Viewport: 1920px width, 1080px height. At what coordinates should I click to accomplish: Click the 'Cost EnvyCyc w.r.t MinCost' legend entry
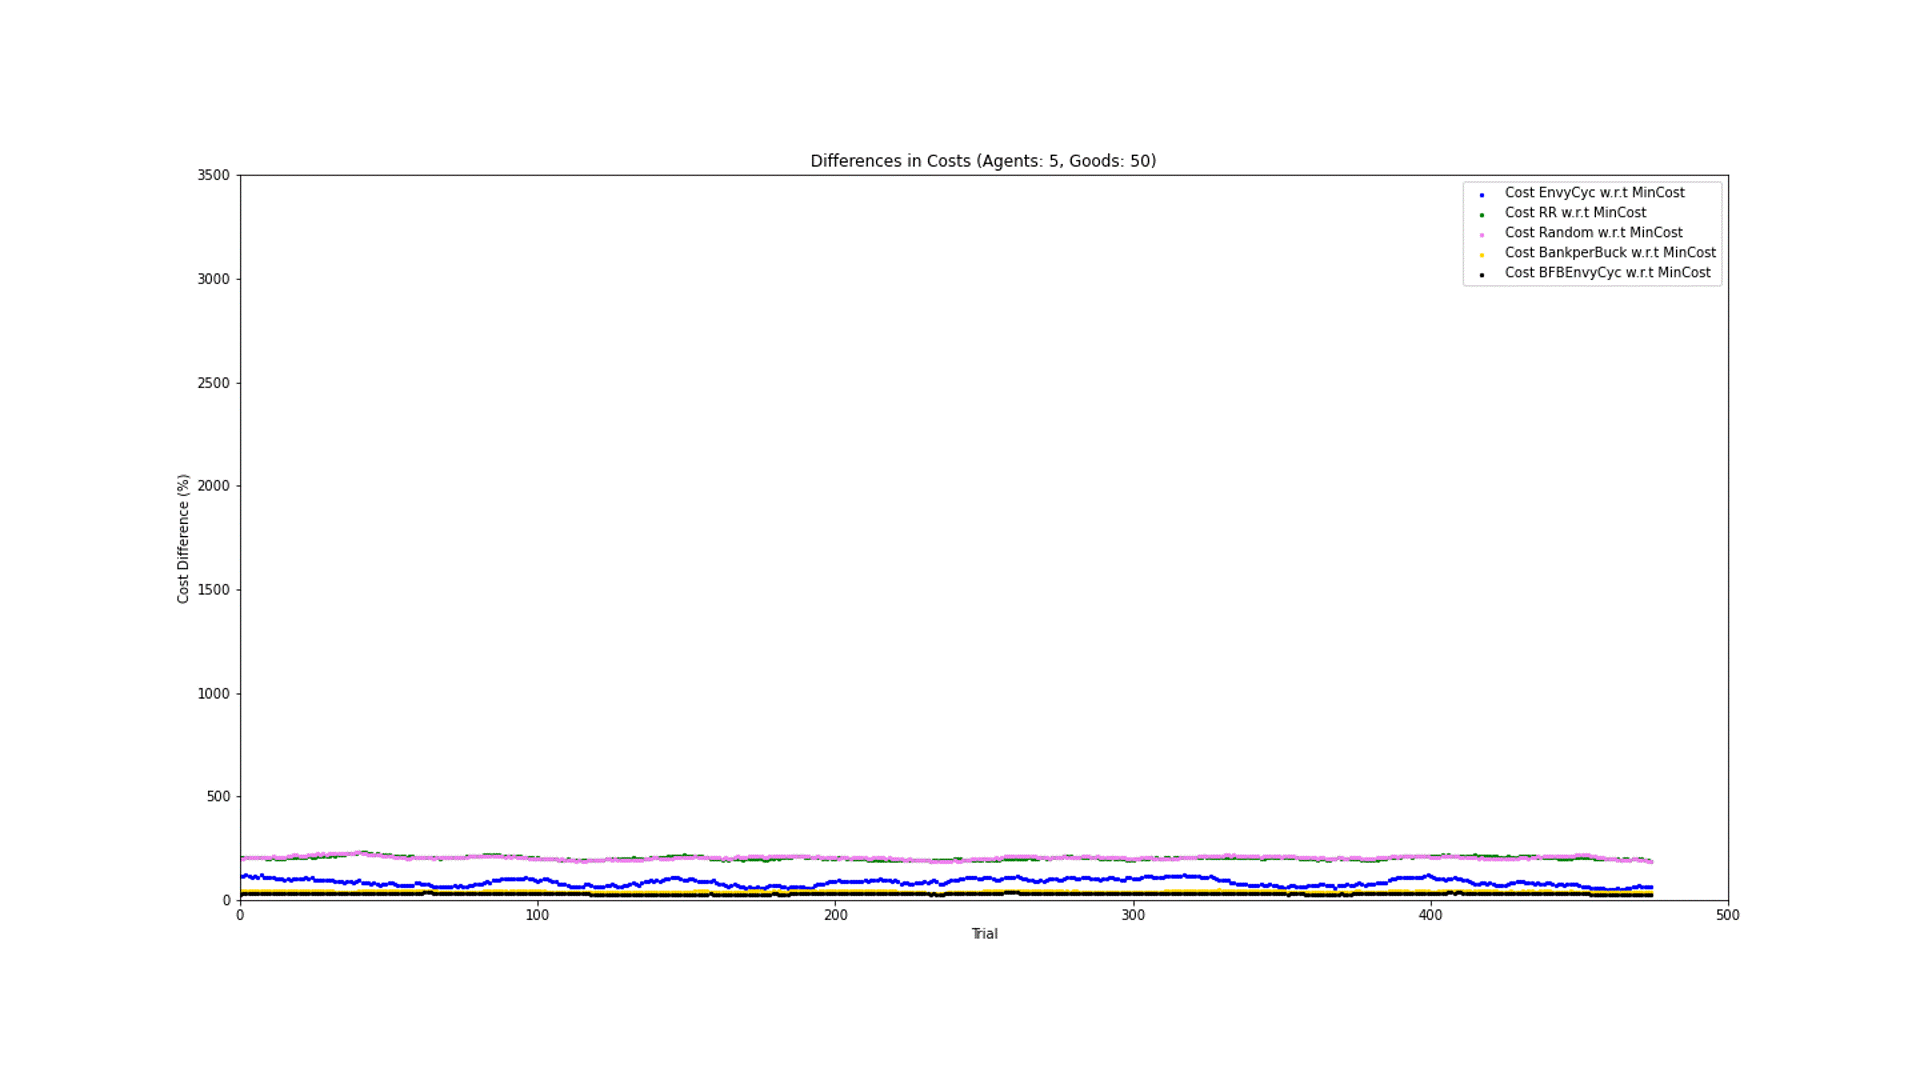(1594, 193)
